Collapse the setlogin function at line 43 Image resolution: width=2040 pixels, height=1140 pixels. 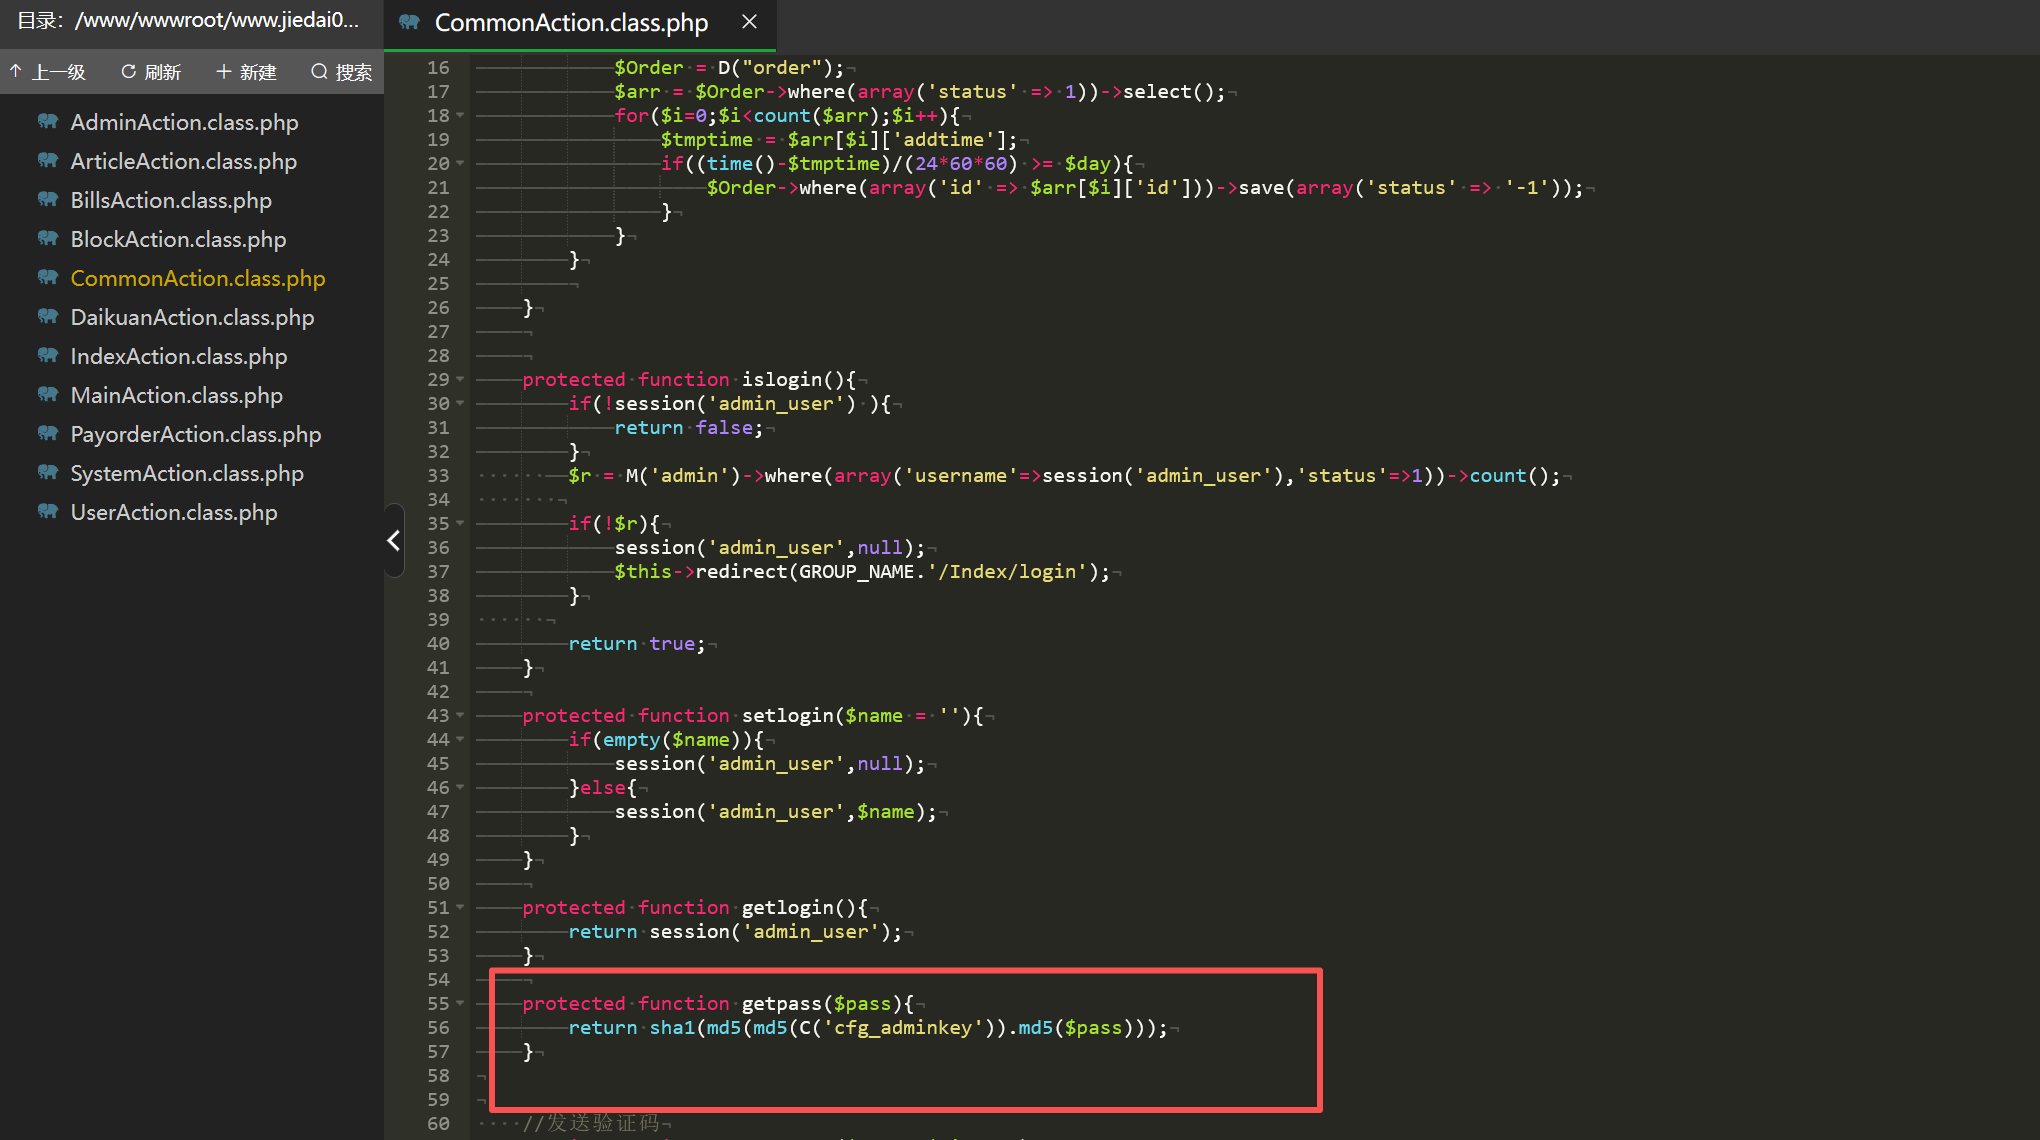[x=460, y=716]
